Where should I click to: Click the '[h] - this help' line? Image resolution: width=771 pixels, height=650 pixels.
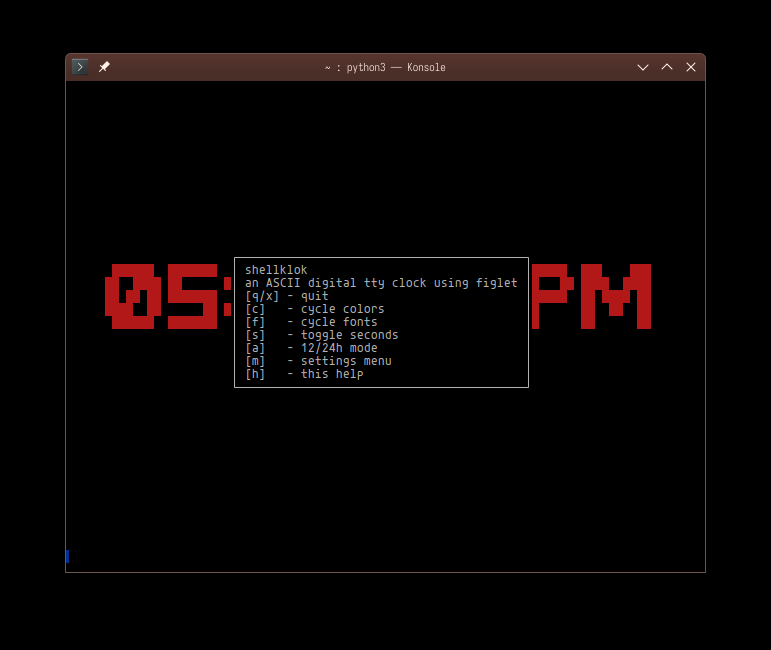pos(304,374)
